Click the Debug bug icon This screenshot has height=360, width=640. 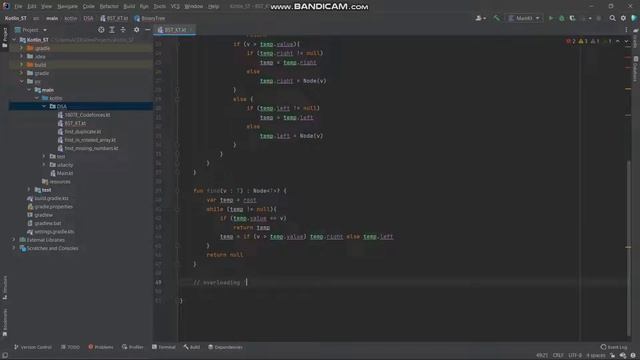pyautogui.click(x=562, y=18)
